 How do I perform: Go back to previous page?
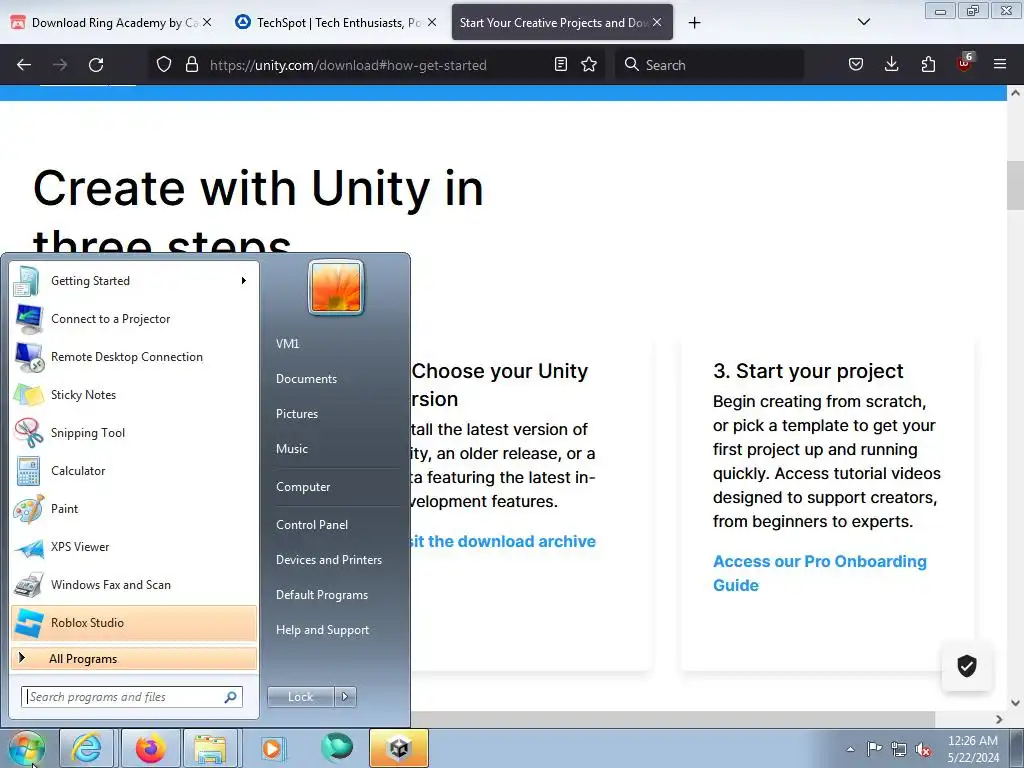[24, 65]
